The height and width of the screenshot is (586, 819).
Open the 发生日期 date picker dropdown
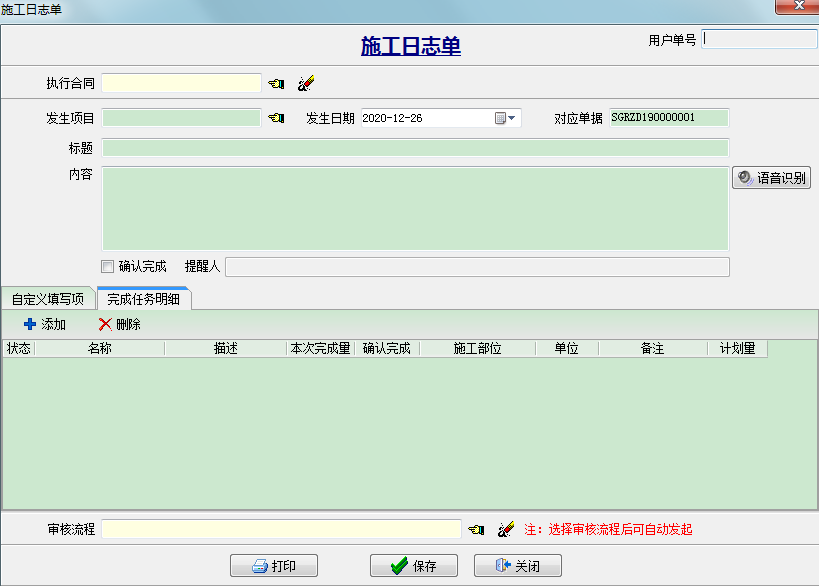[507, 118]
